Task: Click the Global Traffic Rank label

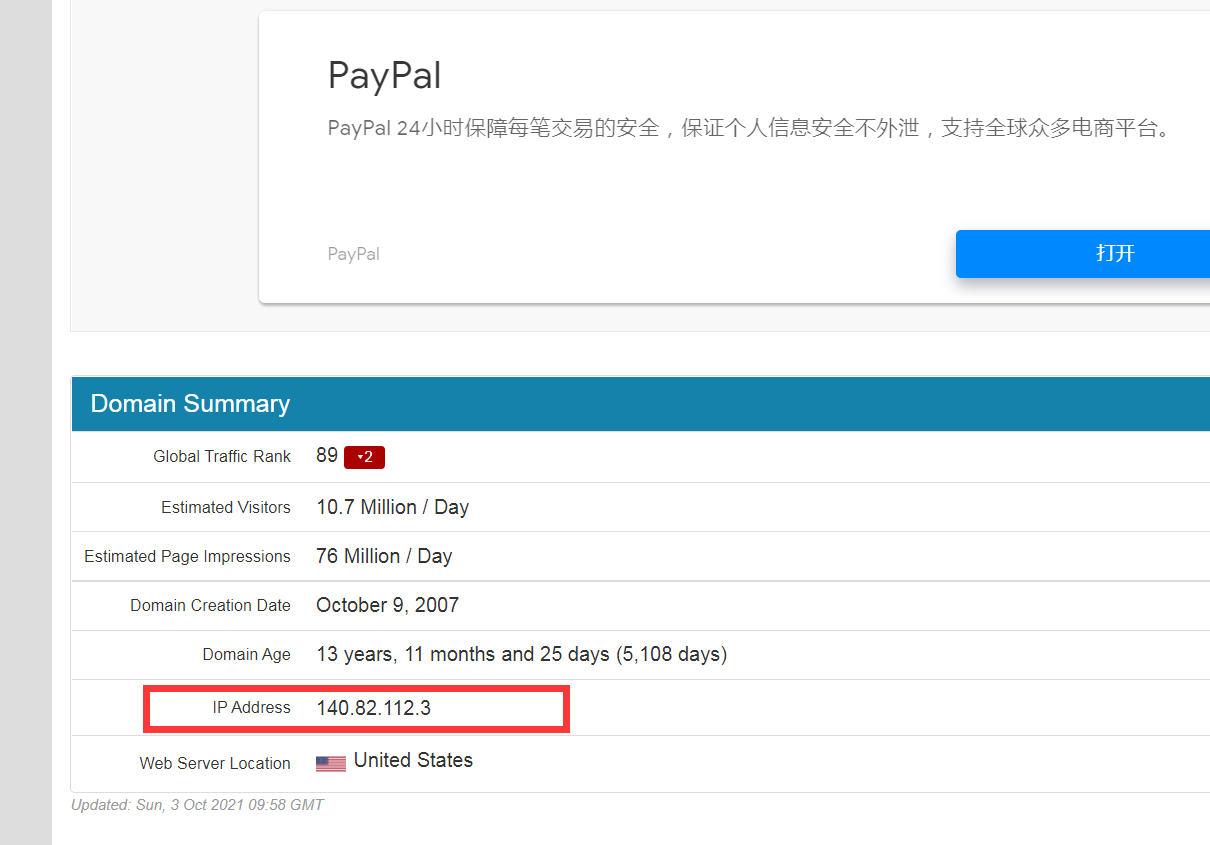Action: coord(222,456)
